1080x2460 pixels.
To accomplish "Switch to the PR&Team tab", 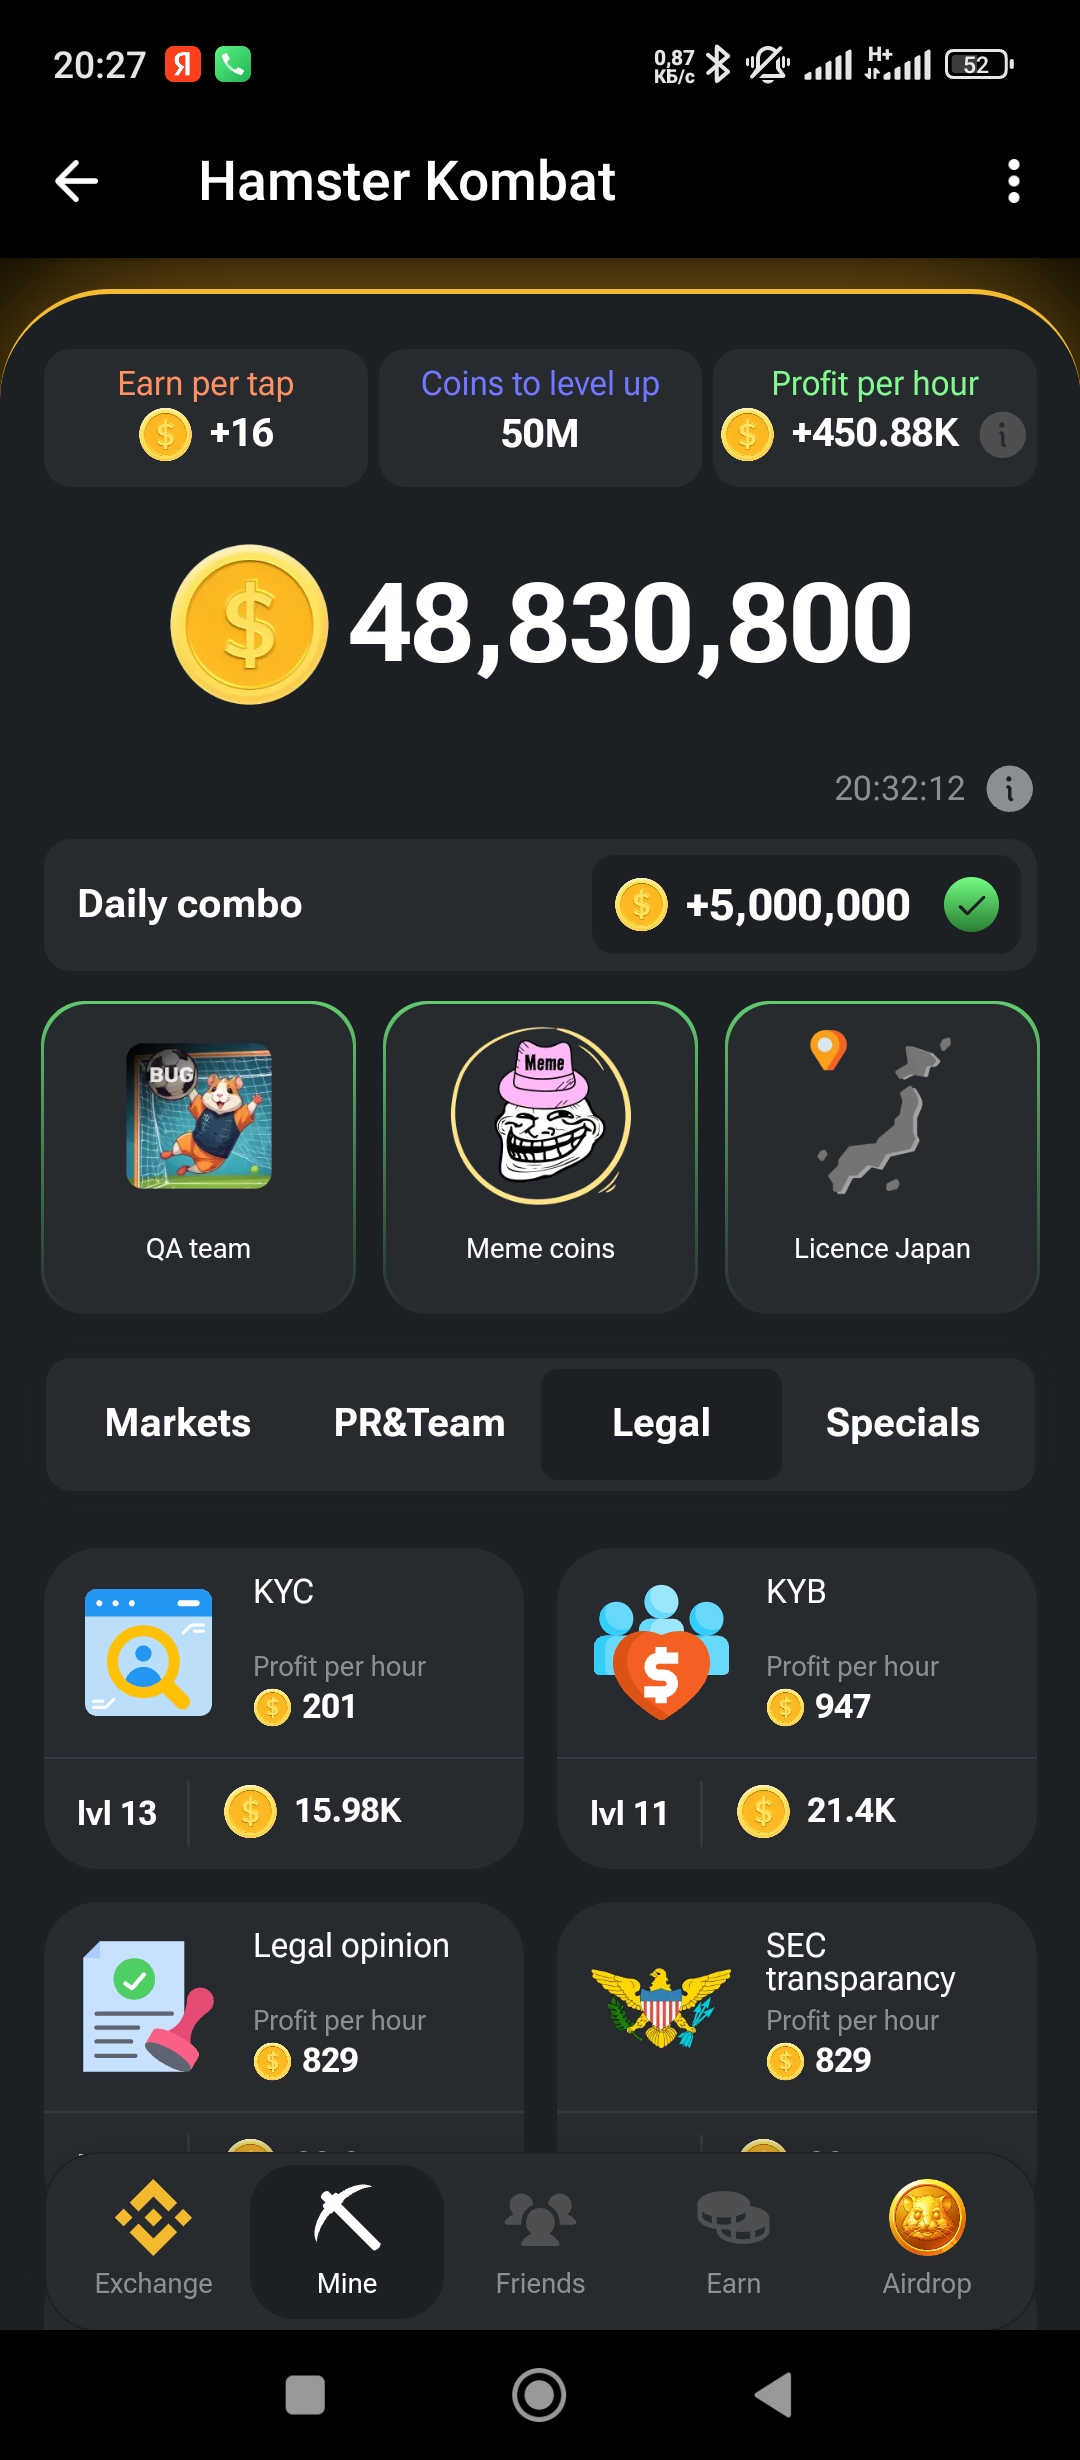I will pyautogui.click(x=420, y=1423).
